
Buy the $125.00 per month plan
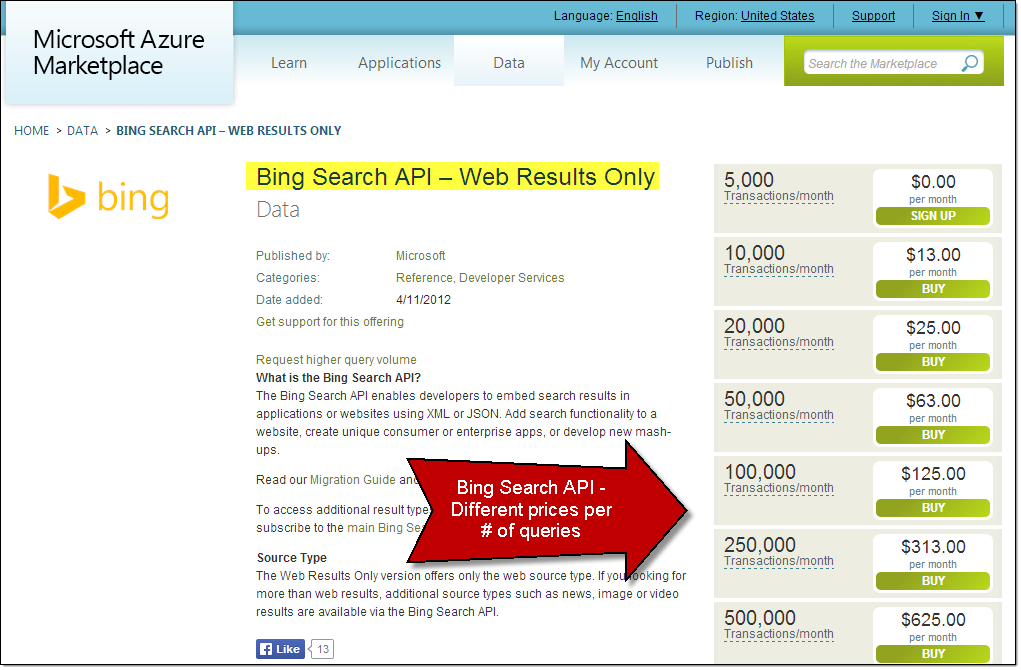[x=932, y=507]
